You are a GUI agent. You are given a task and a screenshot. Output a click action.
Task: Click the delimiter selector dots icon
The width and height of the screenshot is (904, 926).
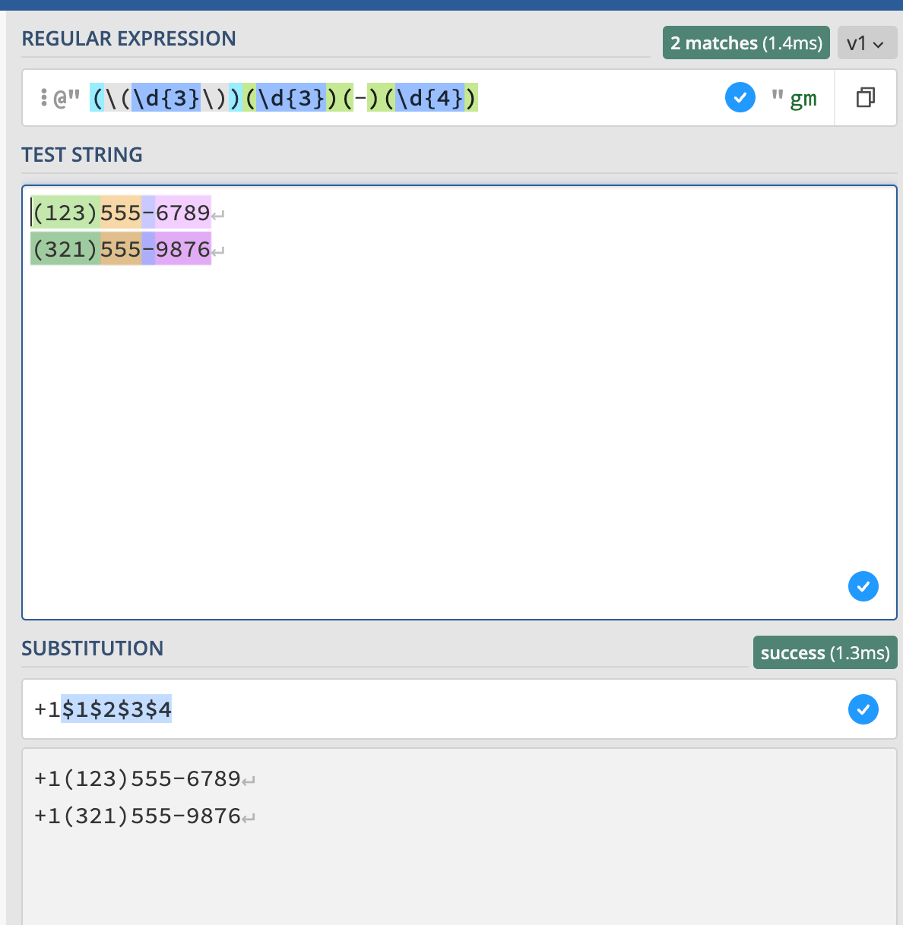click(44, 98)
